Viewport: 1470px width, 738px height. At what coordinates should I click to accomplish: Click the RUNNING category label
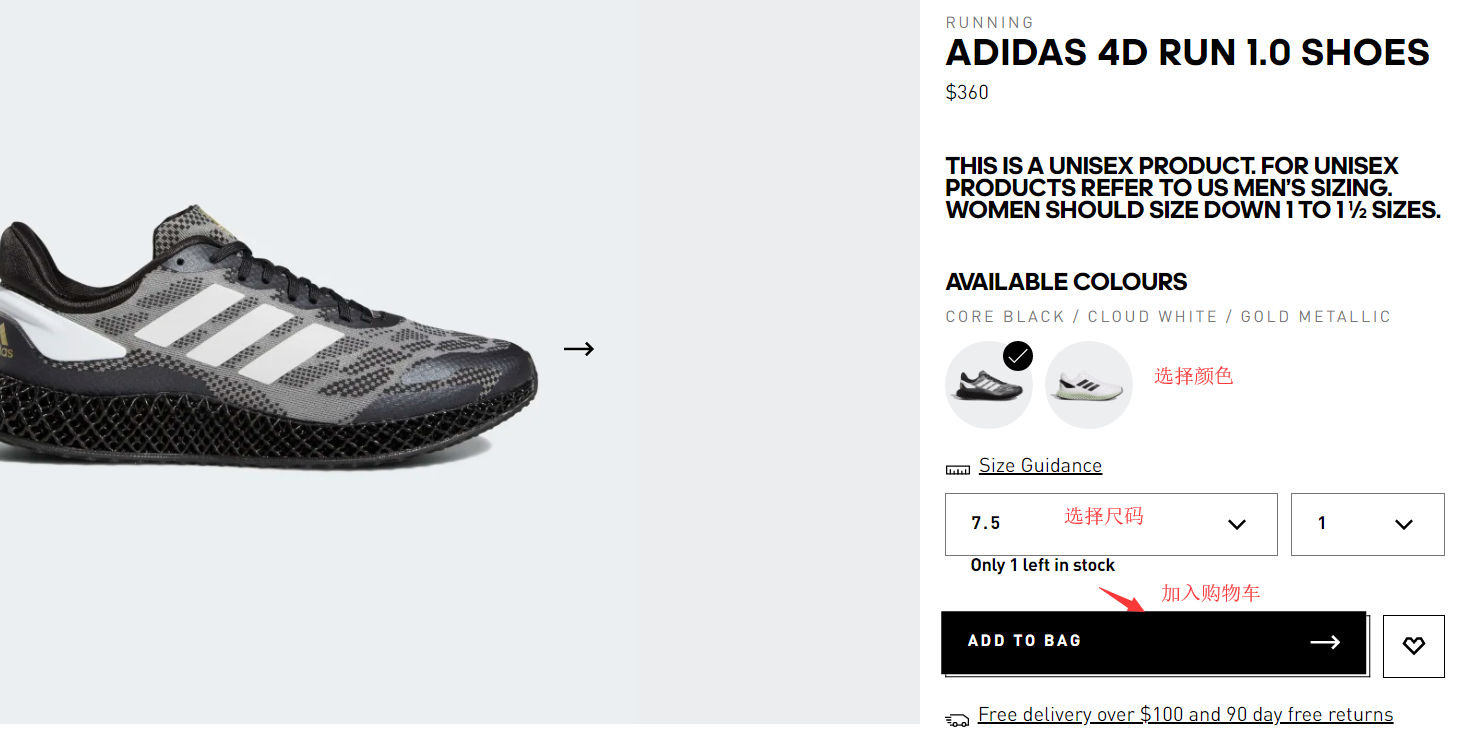989,22
